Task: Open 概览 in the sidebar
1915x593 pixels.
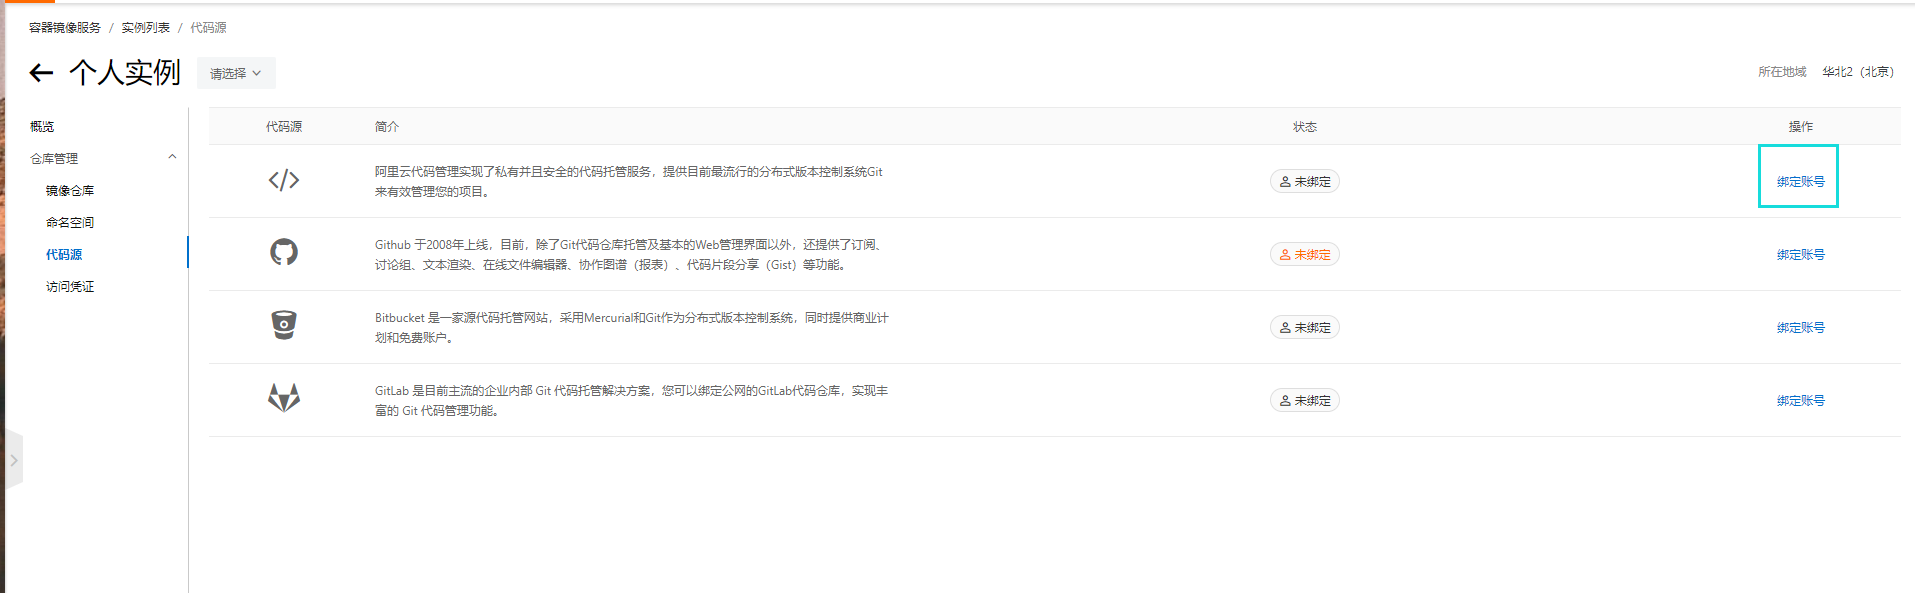Action: [42, 127]
